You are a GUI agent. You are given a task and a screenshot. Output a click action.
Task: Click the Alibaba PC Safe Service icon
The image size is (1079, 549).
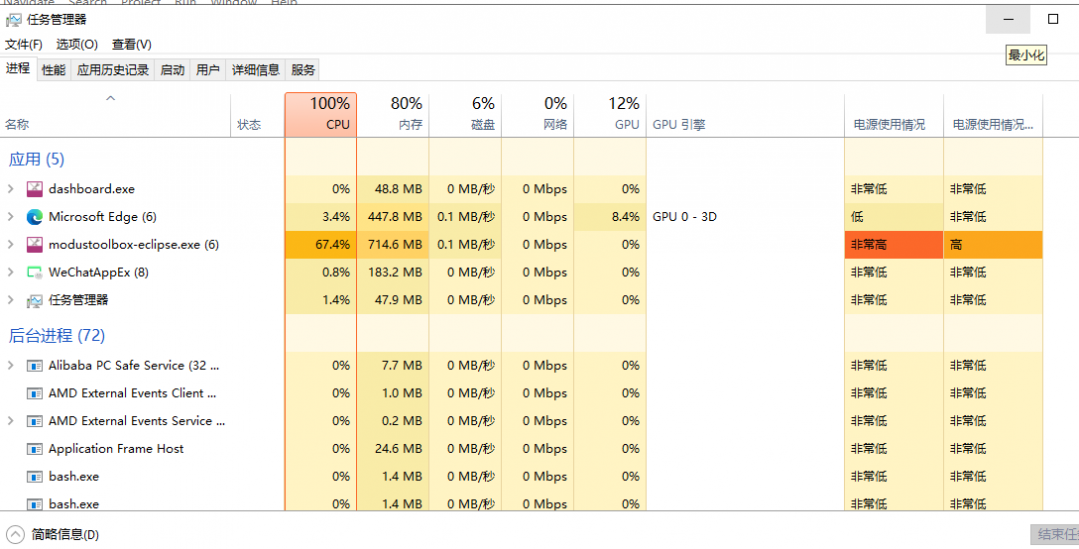coord(34,366)
